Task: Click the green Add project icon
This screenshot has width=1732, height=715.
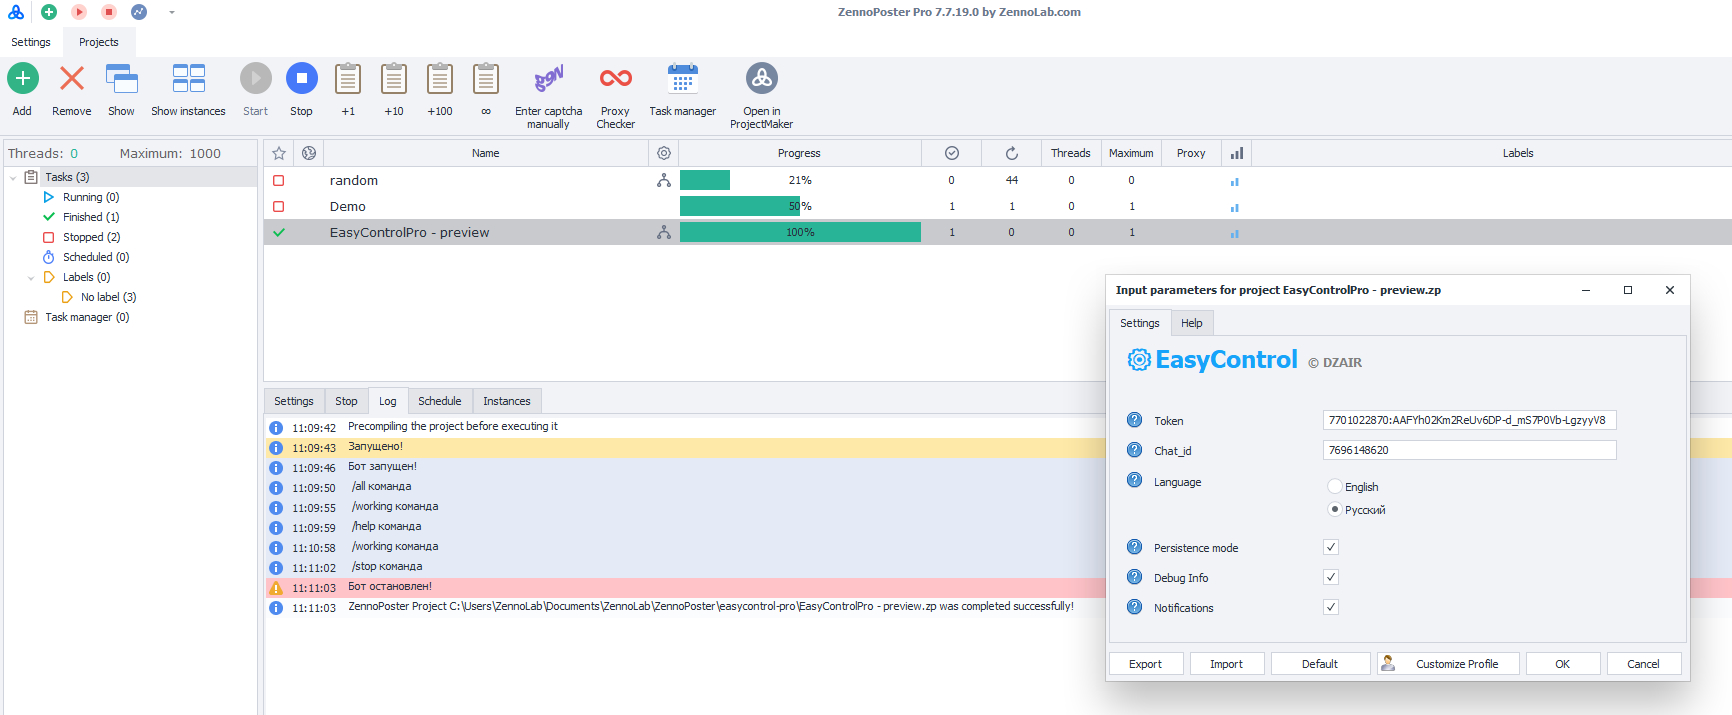Action: (x=23, y=78)
